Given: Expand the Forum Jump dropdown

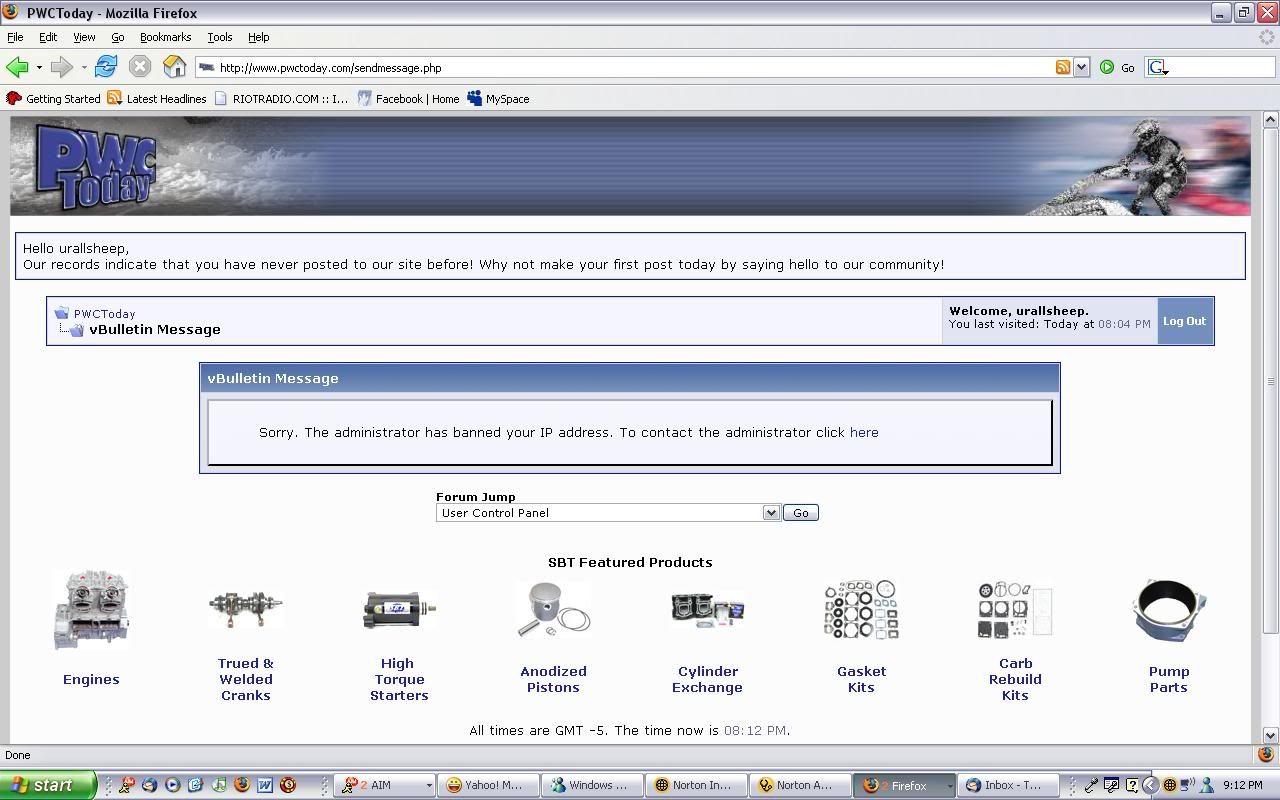Looking at the screenshot, I should click(770, 513).
